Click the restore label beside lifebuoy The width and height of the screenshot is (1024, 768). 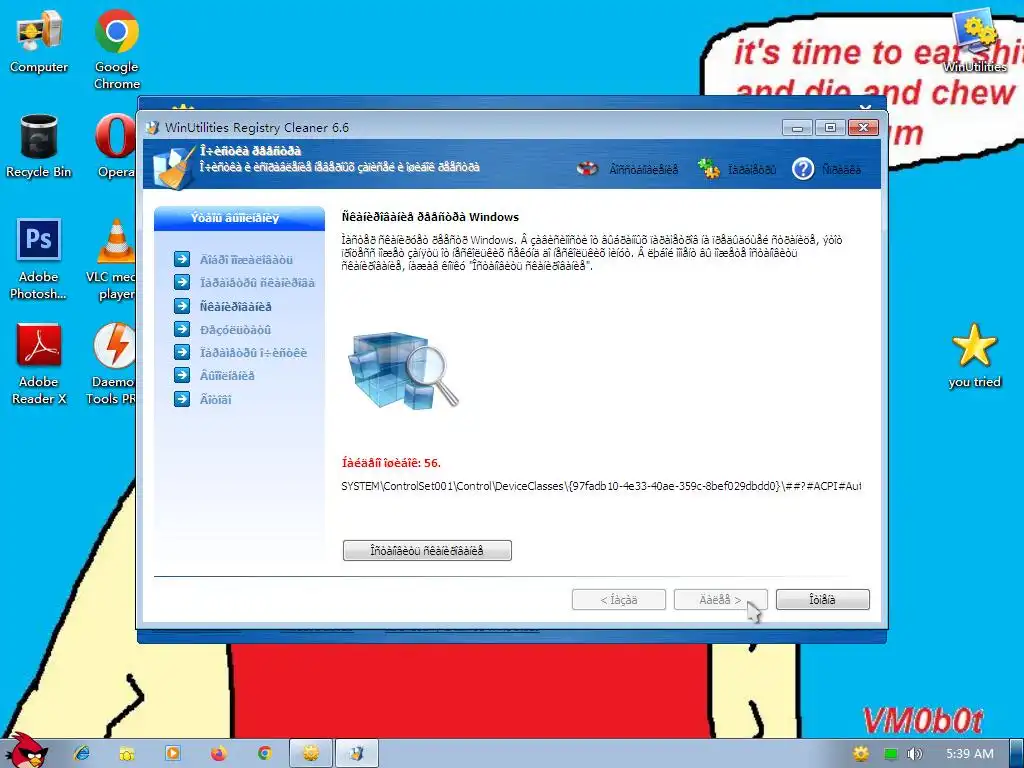[x=643, y=170]
